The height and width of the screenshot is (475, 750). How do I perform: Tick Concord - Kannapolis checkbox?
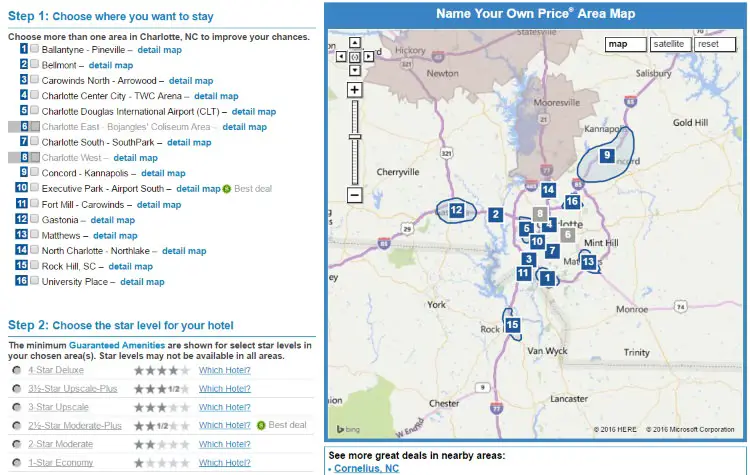(34, 171)
